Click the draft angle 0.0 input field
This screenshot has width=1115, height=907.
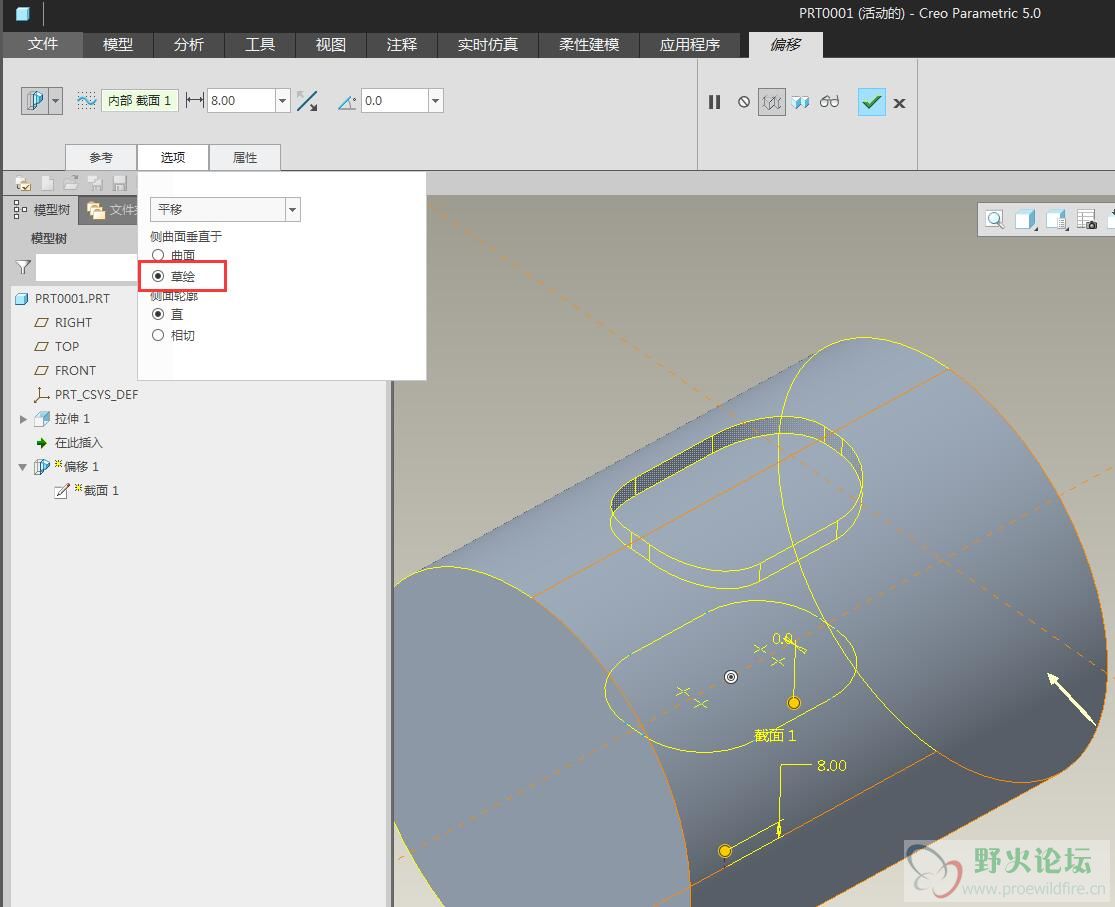click(x=395, y=101)
